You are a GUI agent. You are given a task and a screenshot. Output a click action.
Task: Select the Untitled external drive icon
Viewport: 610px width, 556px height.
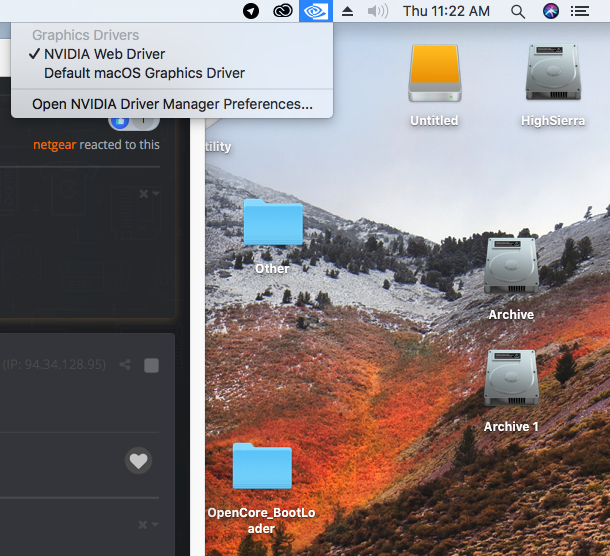tap(435, 73)
